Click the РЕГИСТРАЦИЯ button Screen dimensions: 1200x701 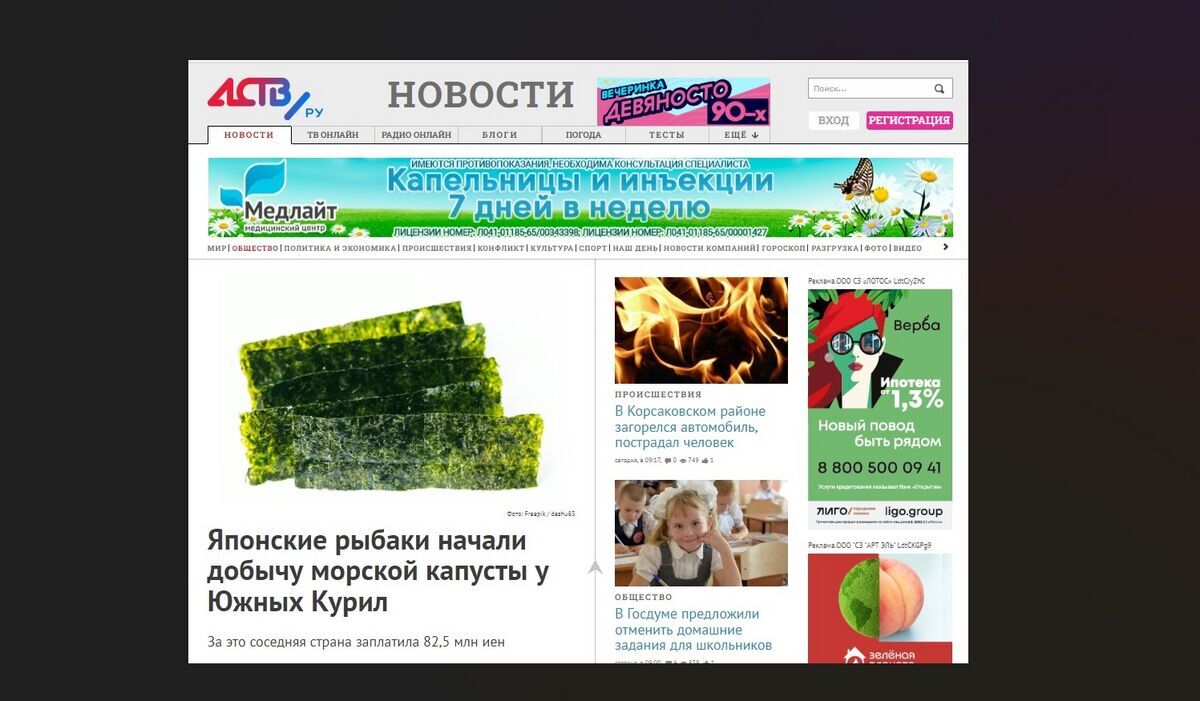pos(909,120)
